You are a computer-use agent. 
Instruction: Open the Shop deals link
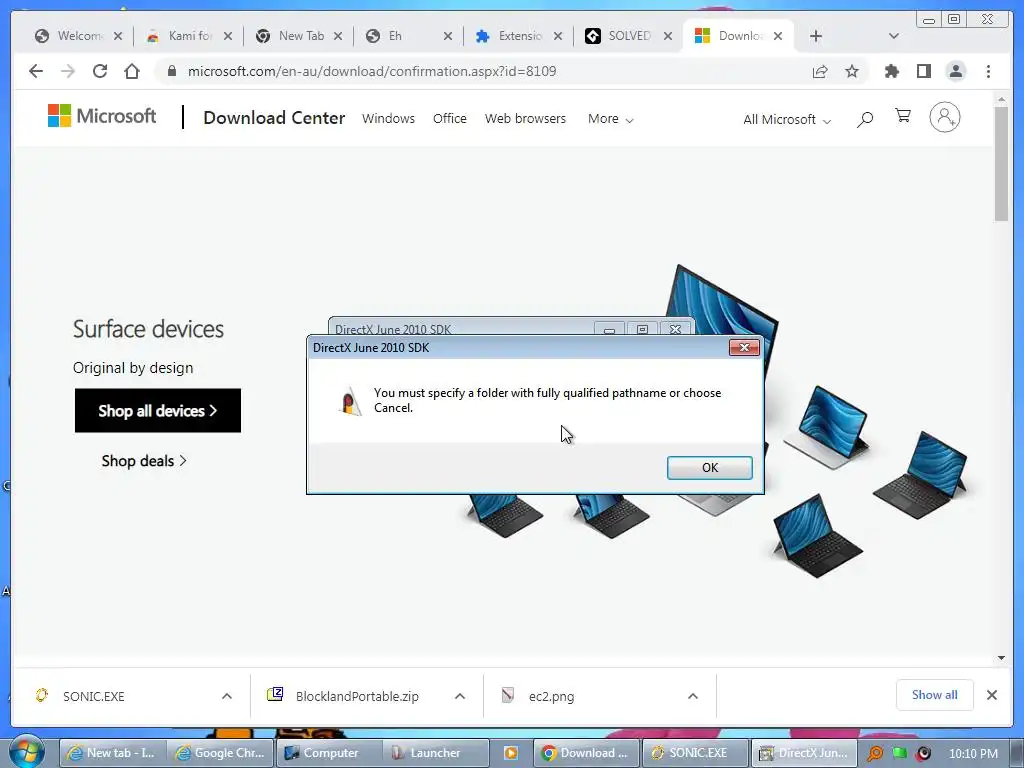144,461
